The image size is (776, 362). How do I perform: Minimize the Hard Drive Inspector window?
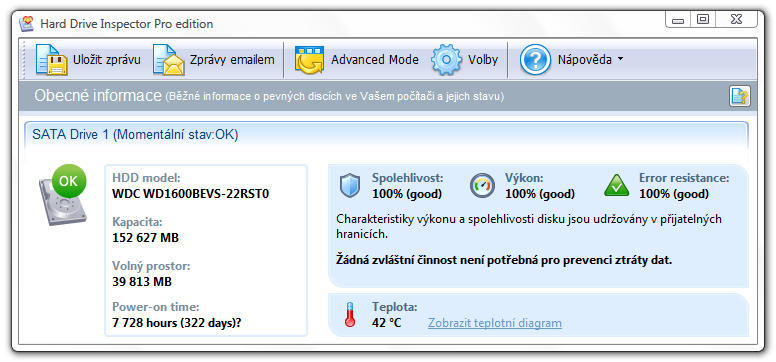678,20
